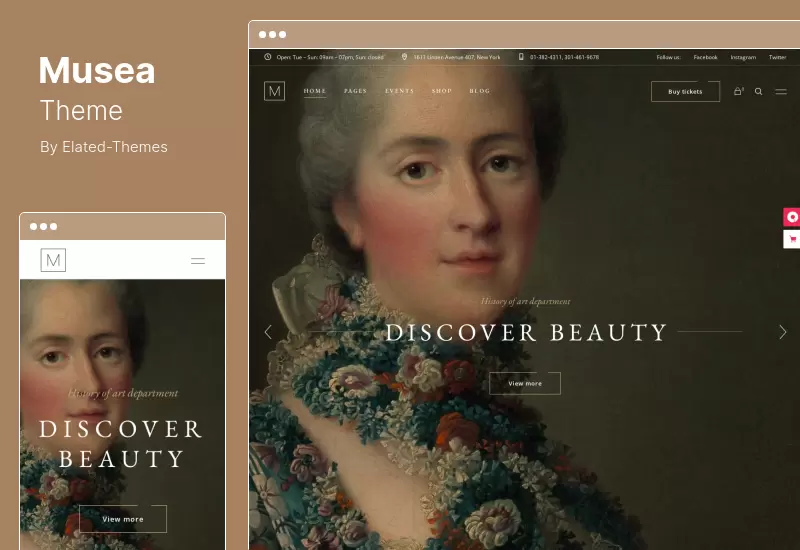Click History of art department in mobile preview
This screenshot has height=550, width=800.
tap(123, 393)
